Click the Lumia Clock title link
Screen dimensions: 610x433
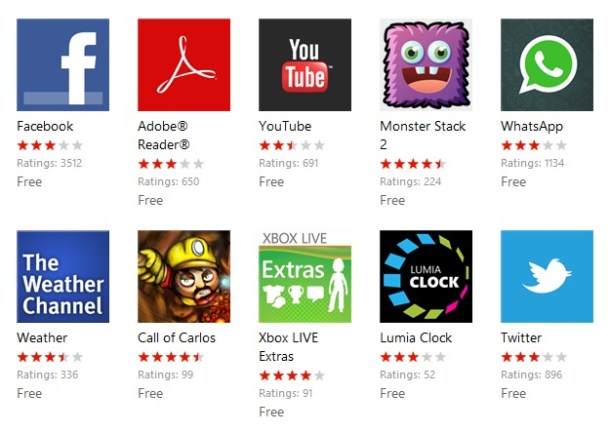(415, 338)
